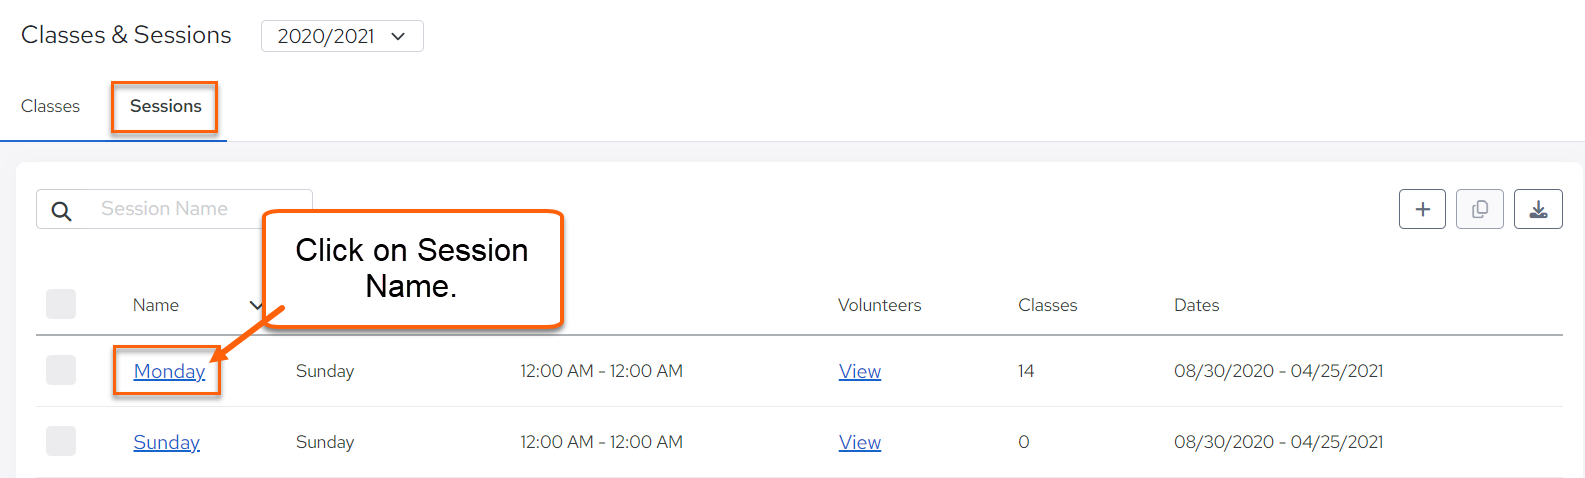Toggle the select-all checkbox in header
The width and height of the screenshot is (1585, 478).
coord(61,304)
